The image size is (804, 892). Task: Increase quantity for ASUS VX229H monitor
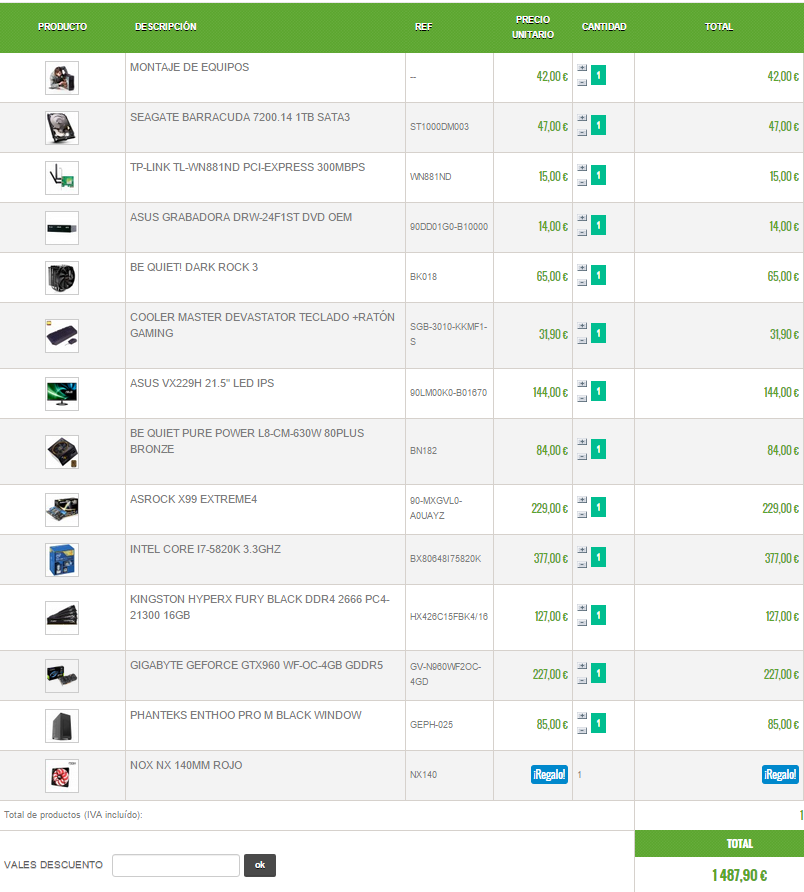pyautogui.click(x=582, y=384)
